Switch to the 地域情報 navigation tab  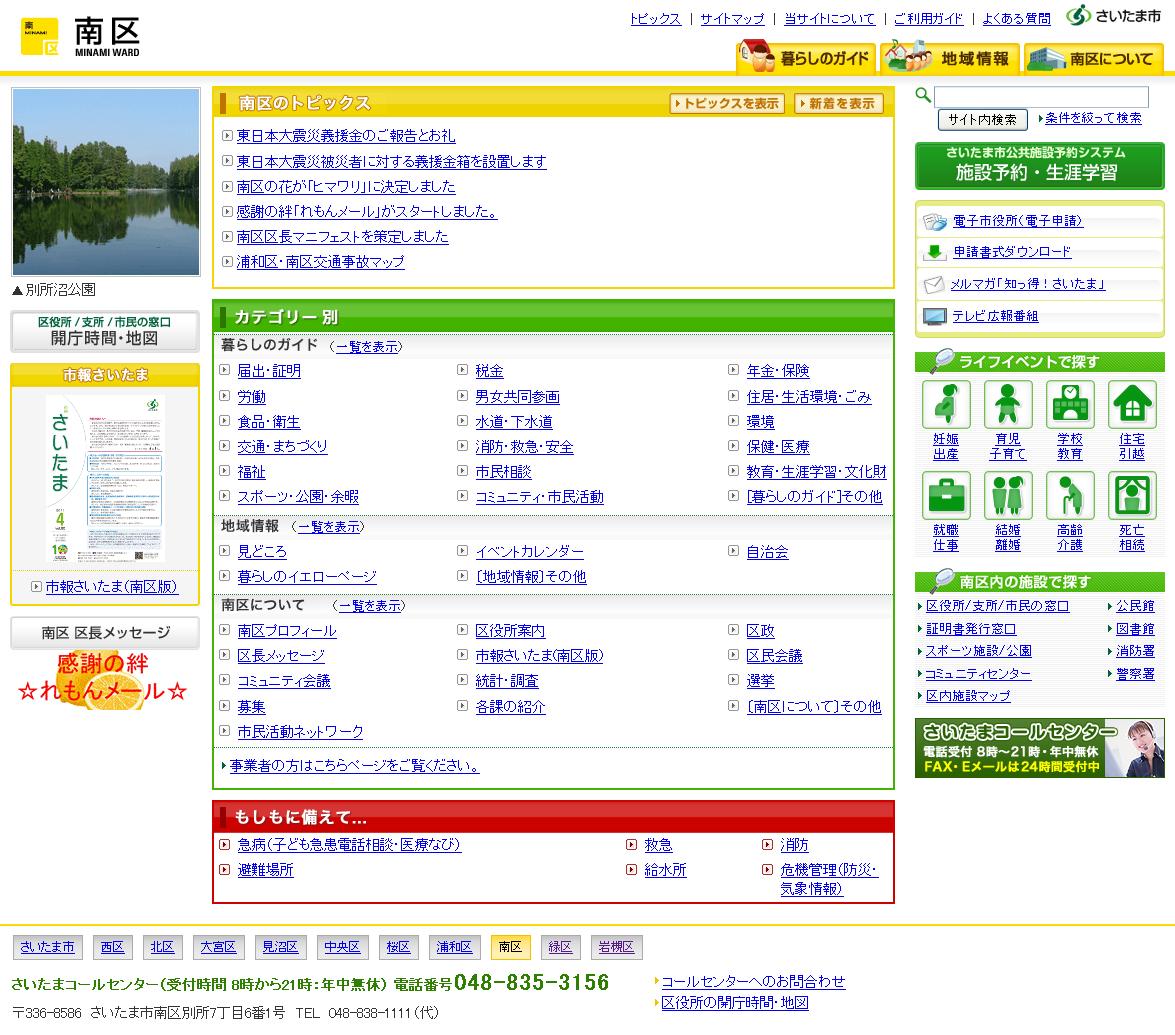pyautogui.click(x=950, y=58)
